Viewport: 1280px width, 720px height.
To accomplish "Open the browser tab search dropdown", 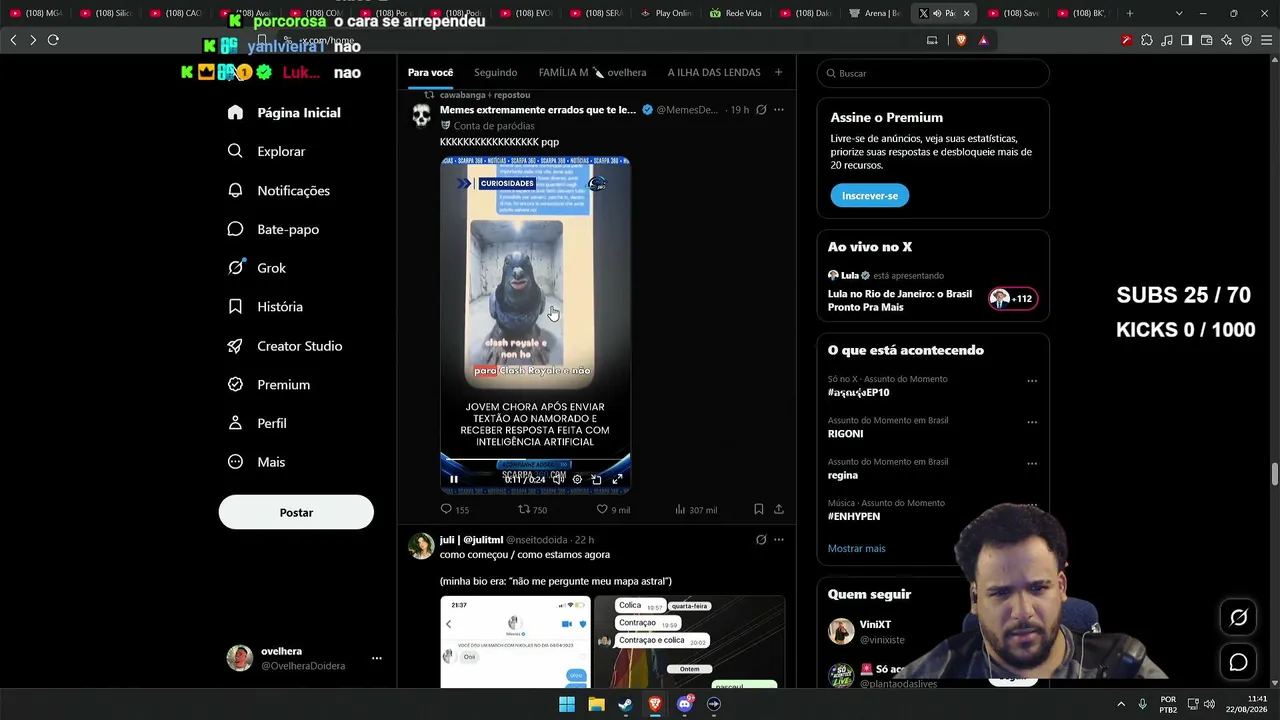I will [1179, 13].
